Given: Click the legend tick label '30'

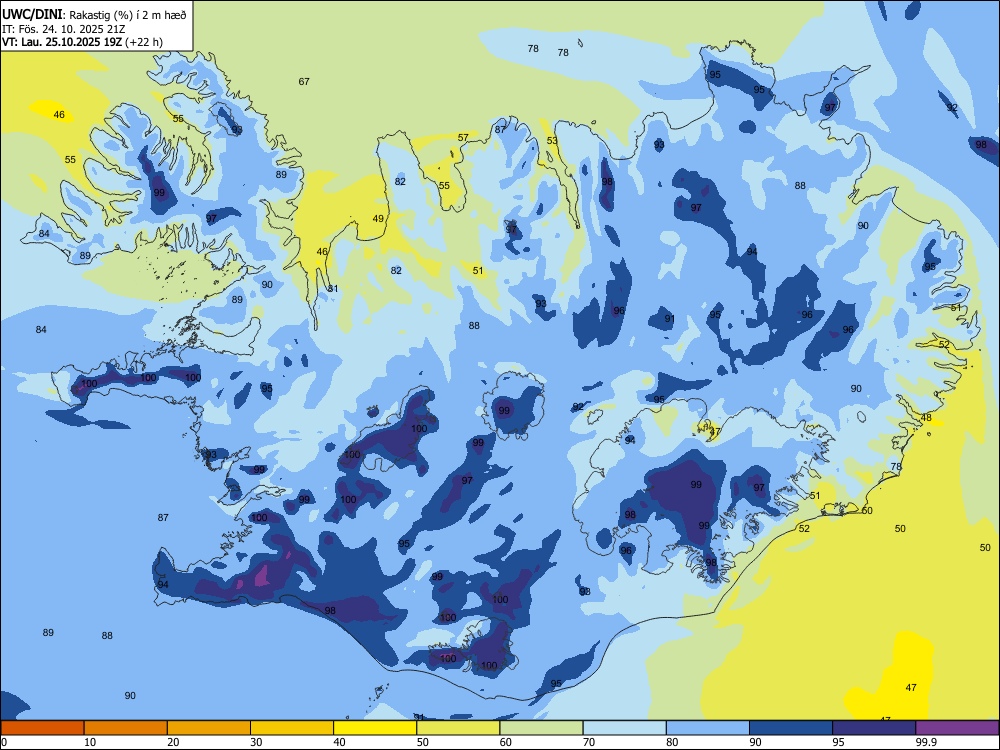Looking at the screenshot, I should click(256, 742).
